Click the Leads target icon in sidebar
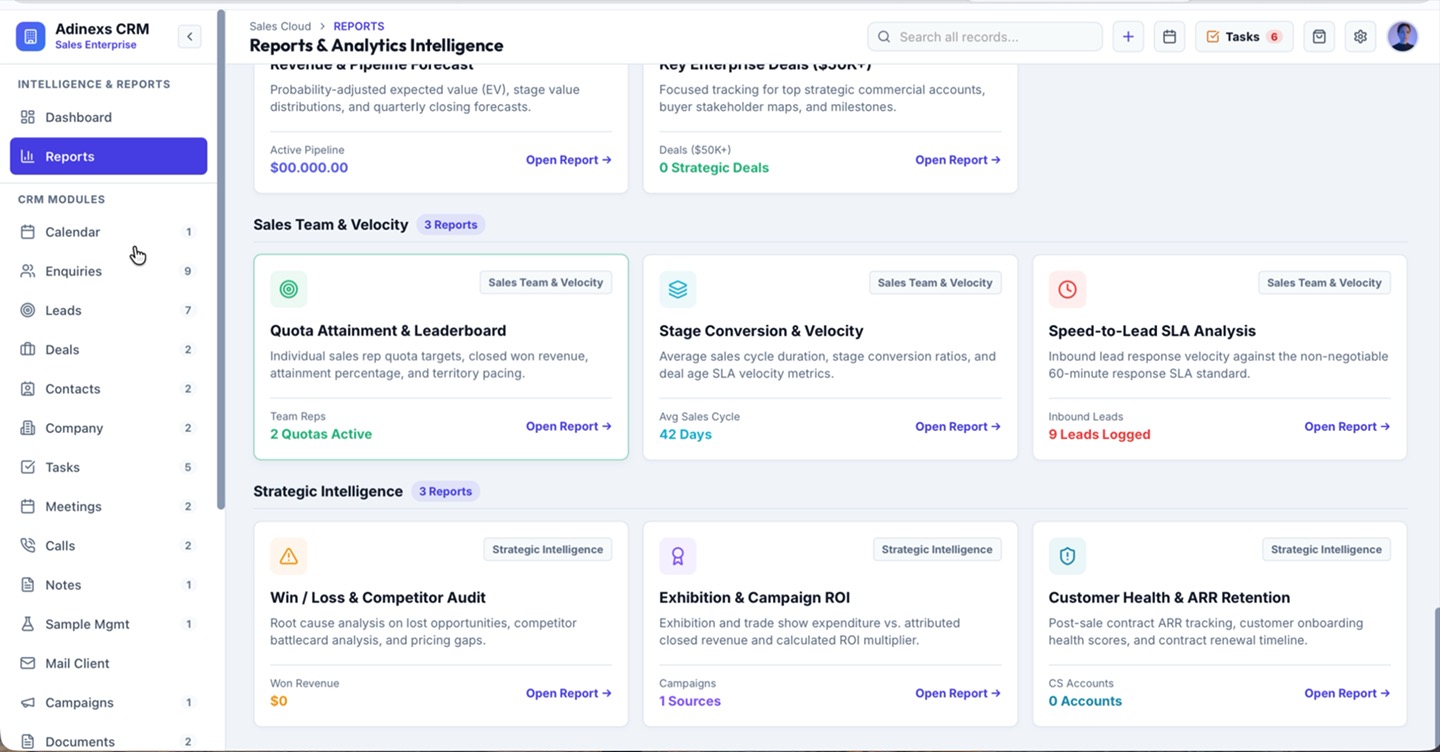 pos(28,310)
